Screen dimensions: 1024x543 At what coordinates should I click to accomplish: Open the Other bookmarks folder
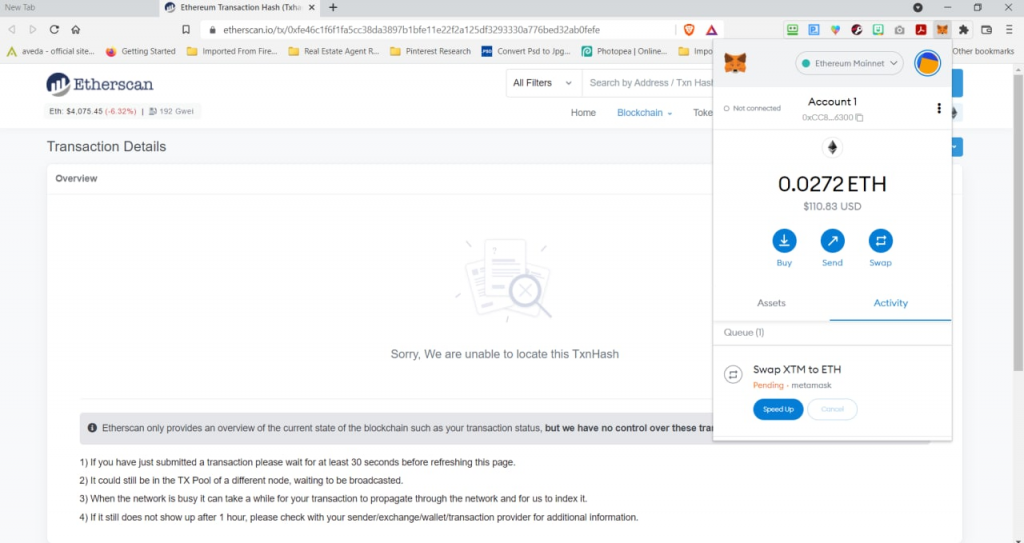(983, 51)
